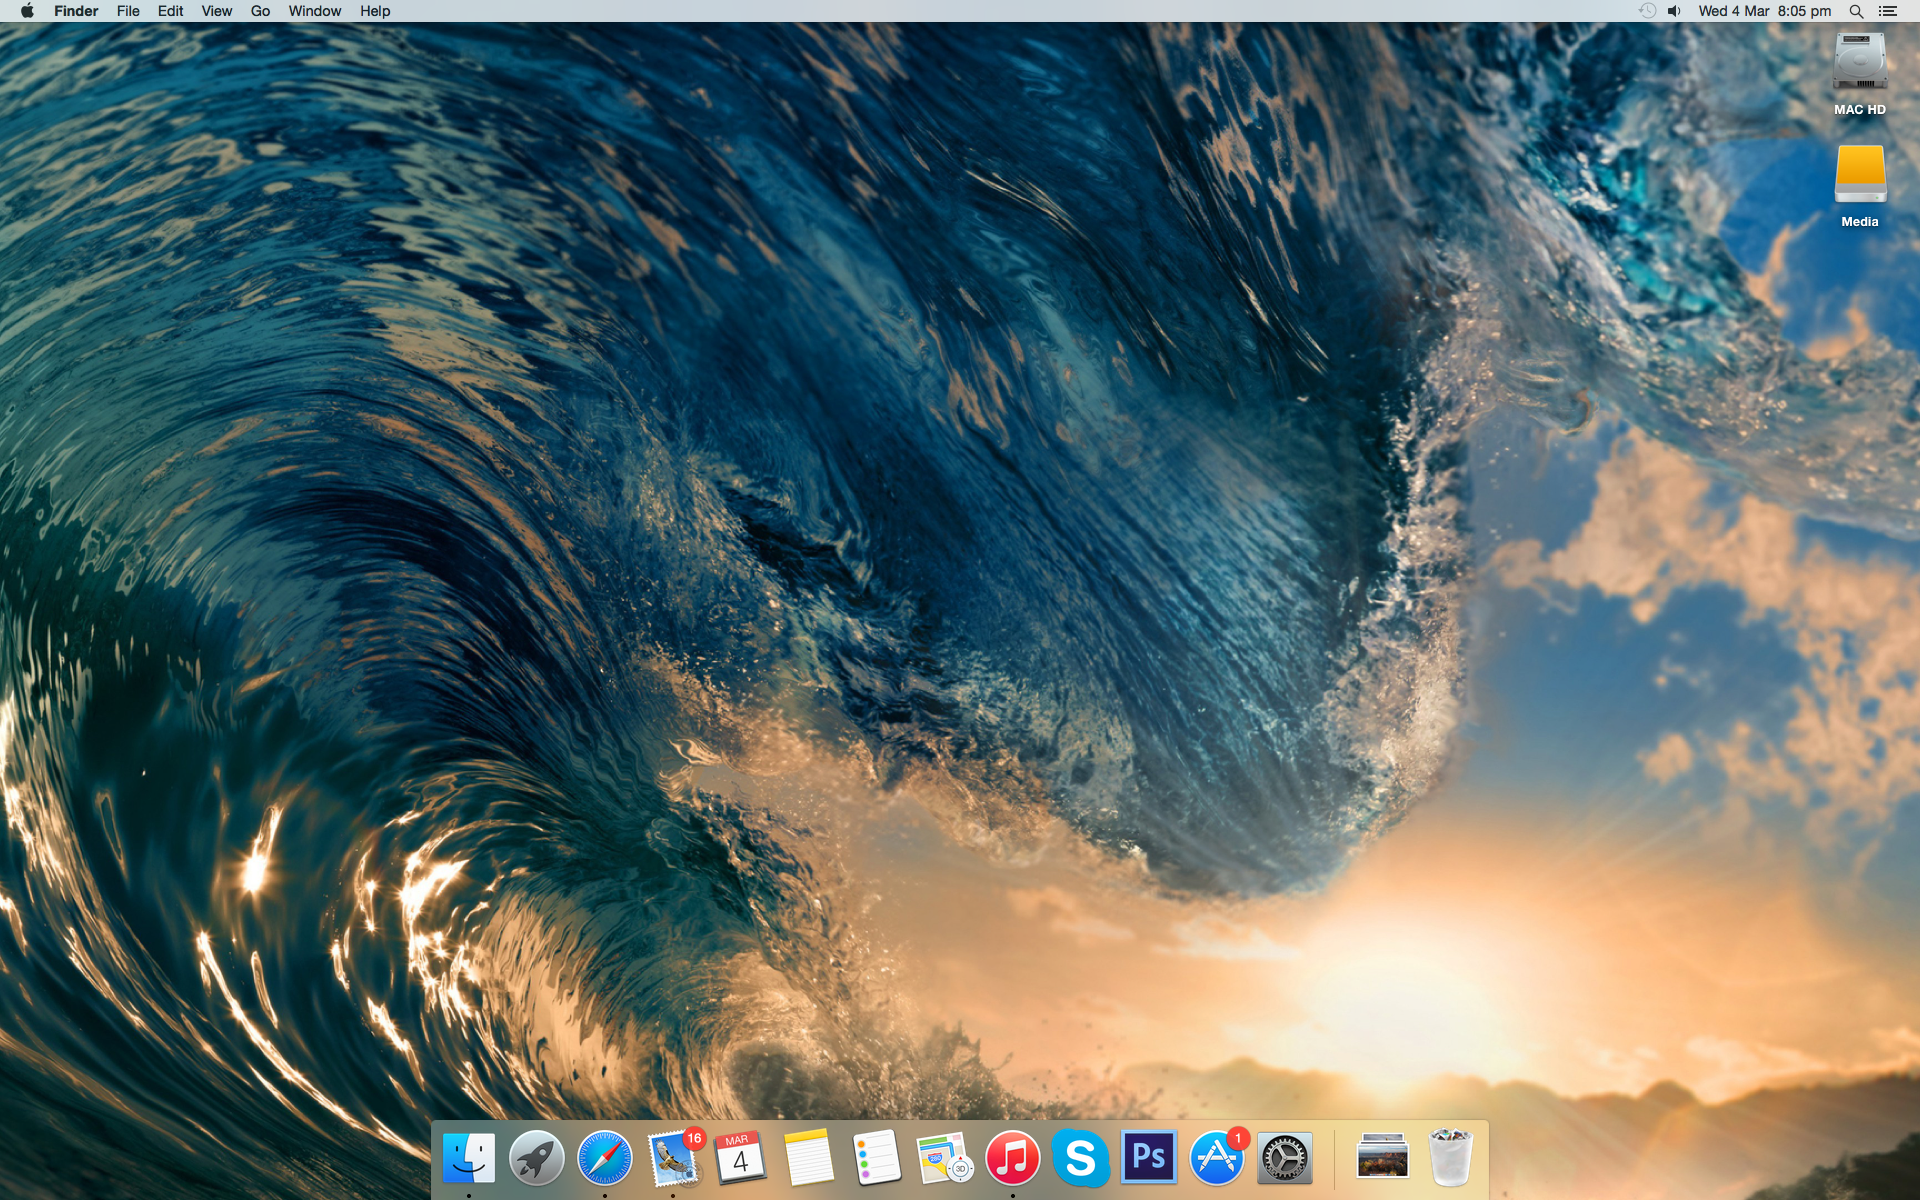Image resolution: width=1920 pixels, height=1200 pixels.
Task: Launch iTunes music note icon
Action: click(1013, 1158)
